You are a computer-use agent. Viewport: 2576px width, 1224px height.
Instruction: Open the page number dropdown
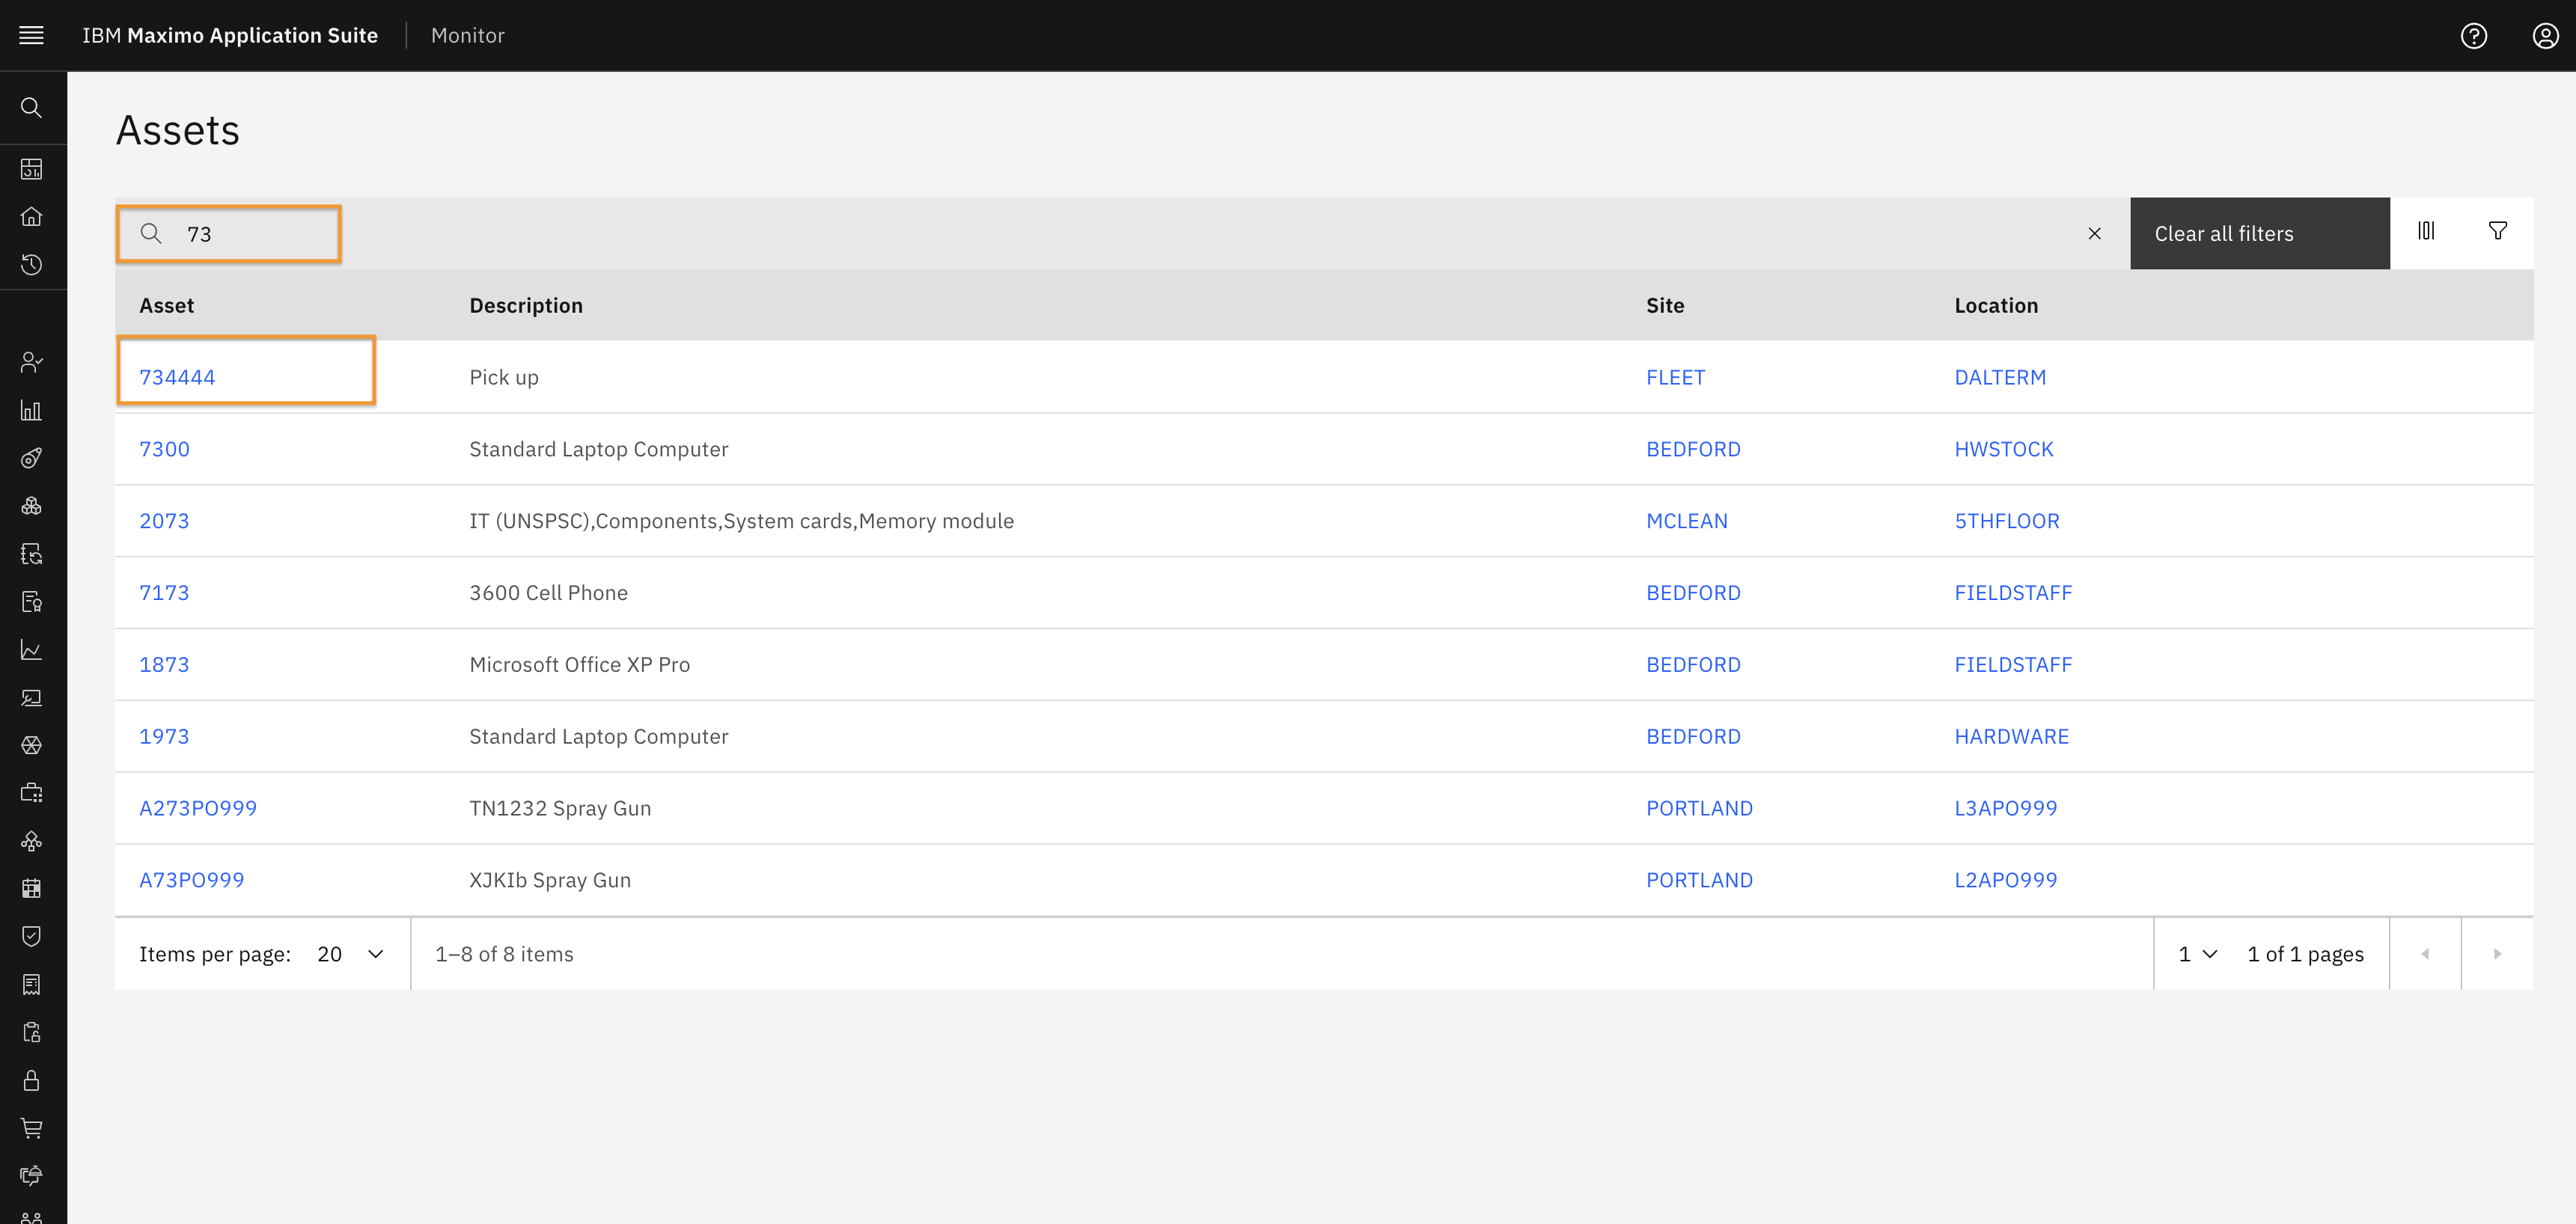[2198, 954]
